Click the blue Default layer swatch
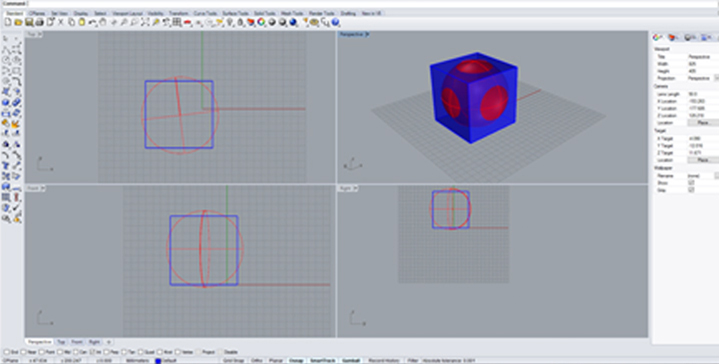719x364 pixels. pyautogui.click(x=158, y=360)
